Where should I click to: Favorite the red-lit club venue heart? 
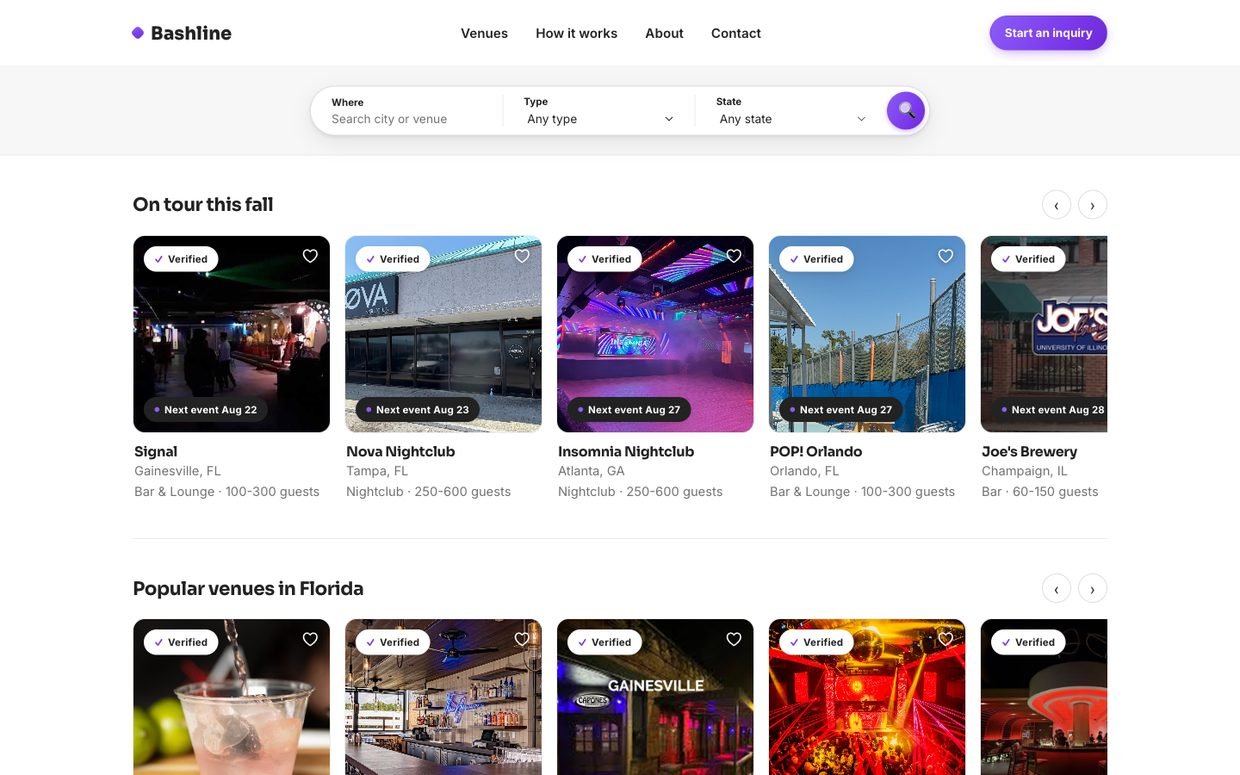click(946, 639)
